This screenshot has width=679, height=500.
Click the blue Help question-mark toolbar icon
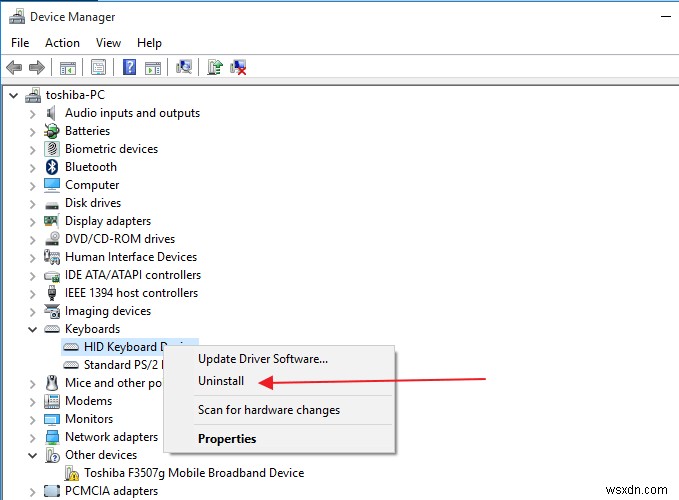(129, 68)
